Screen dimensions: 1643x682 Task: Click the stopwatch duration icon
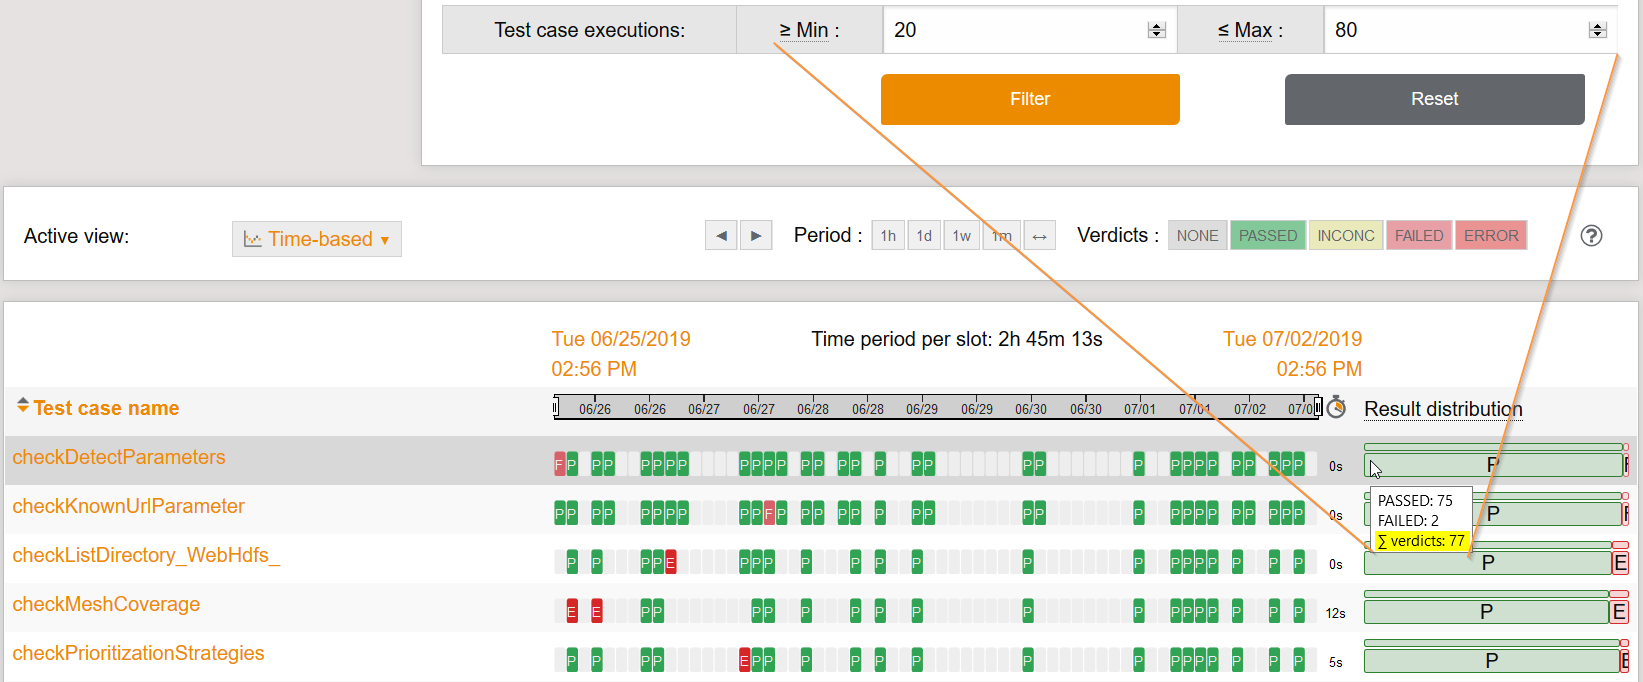(1336, 407)
